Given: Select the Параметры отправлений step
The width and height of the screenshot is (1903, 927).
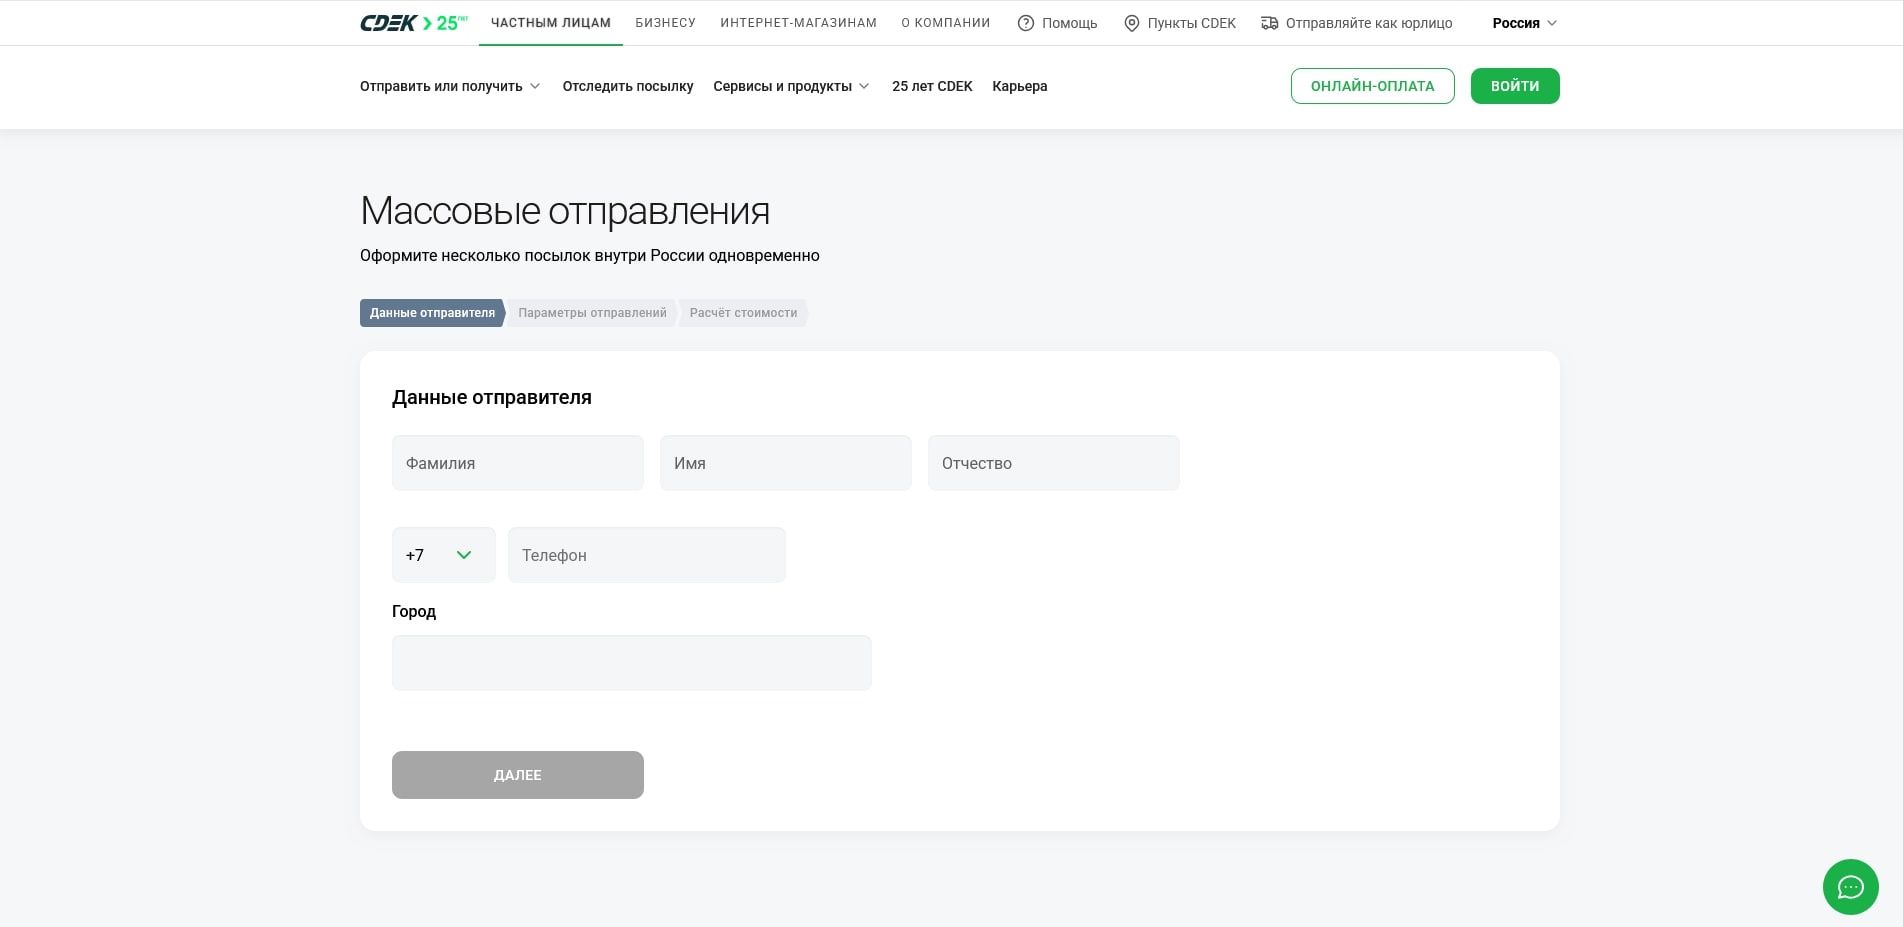Looking at the screenshot, I should coord(592,313).
